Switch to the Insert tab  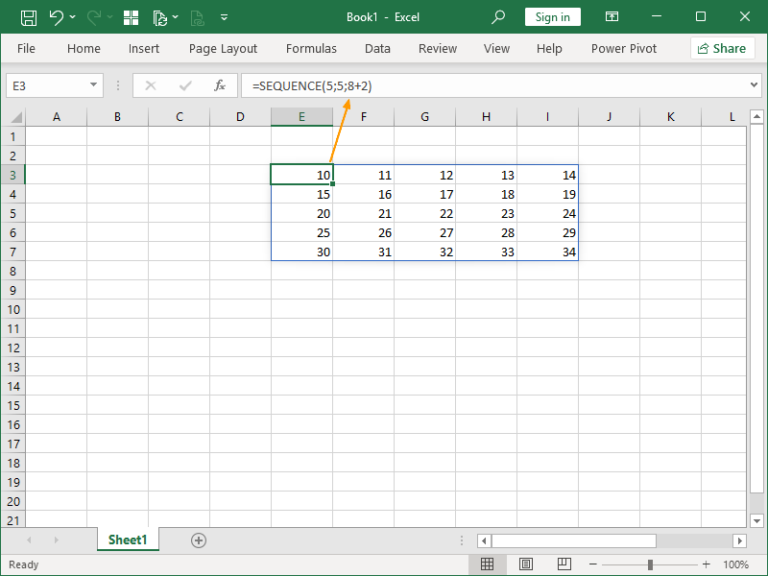pos(144,48)
